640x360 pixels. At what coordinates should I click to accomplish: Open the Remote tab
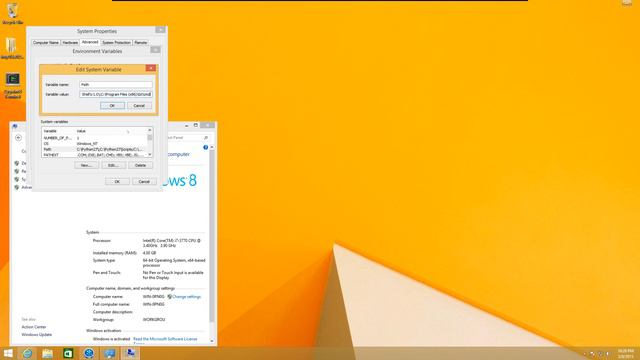click(141, 42)
